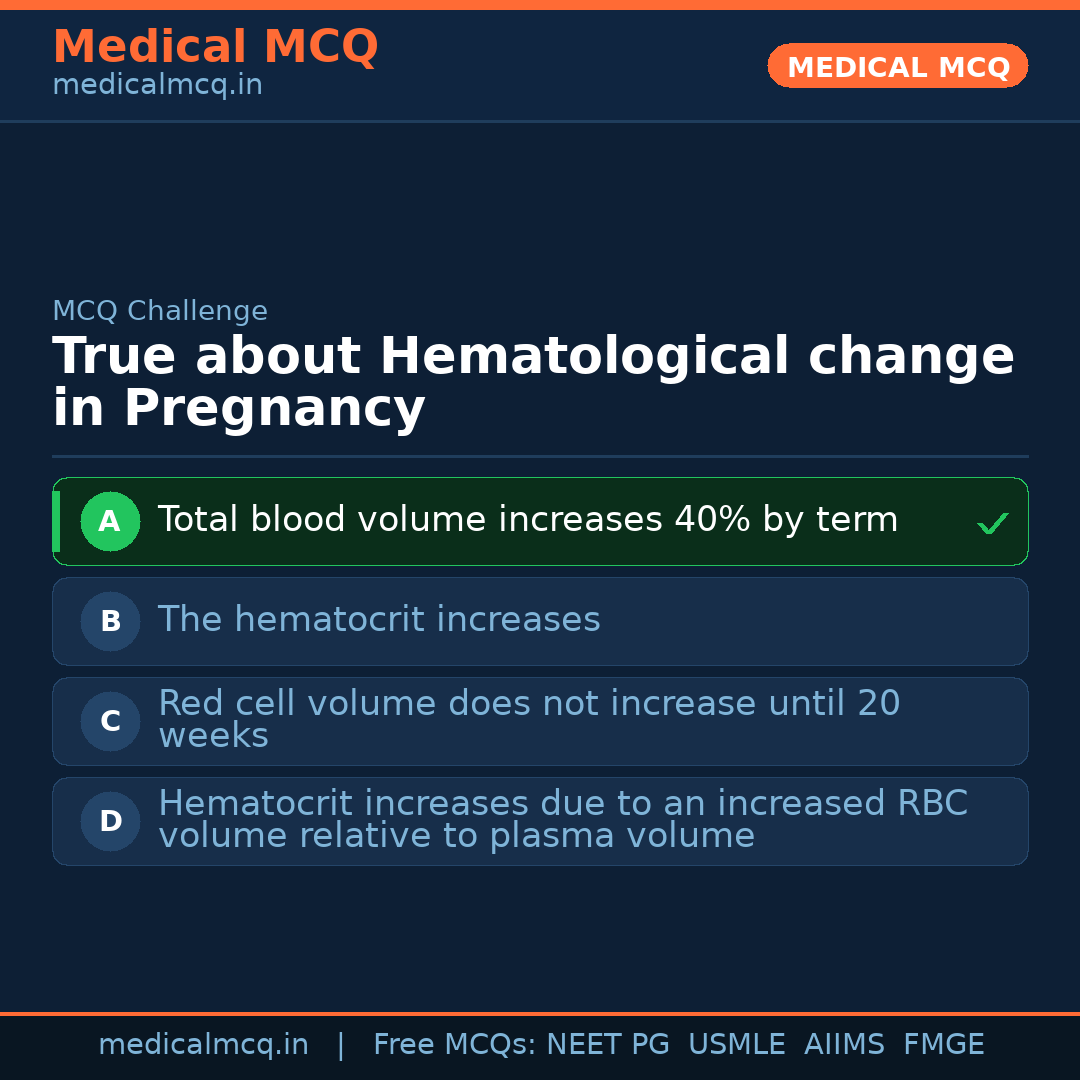Open the medicalmcq.in link in the header
The height and width of the screenshot is (1080, 1080).
click(x=157, y=85)
